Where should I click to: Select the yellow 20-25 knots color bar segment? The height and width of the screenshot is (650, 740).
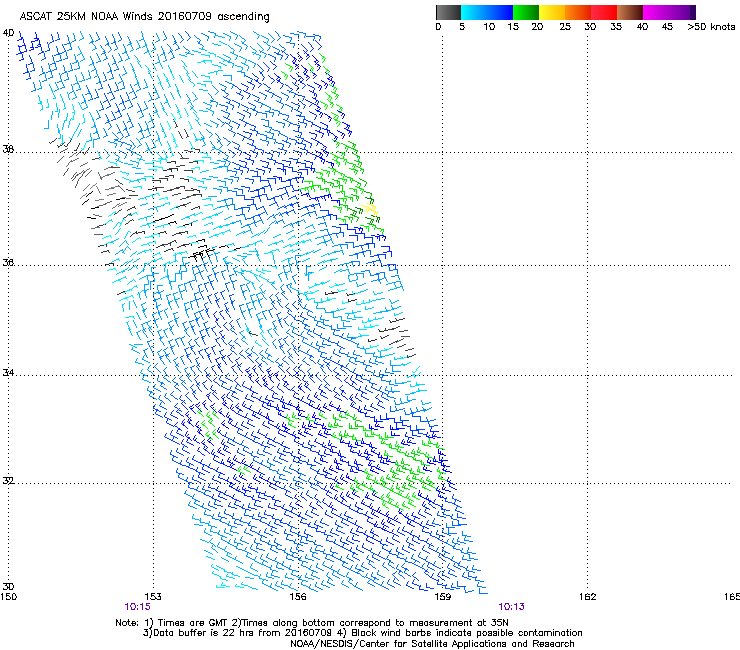coord(552,12)
